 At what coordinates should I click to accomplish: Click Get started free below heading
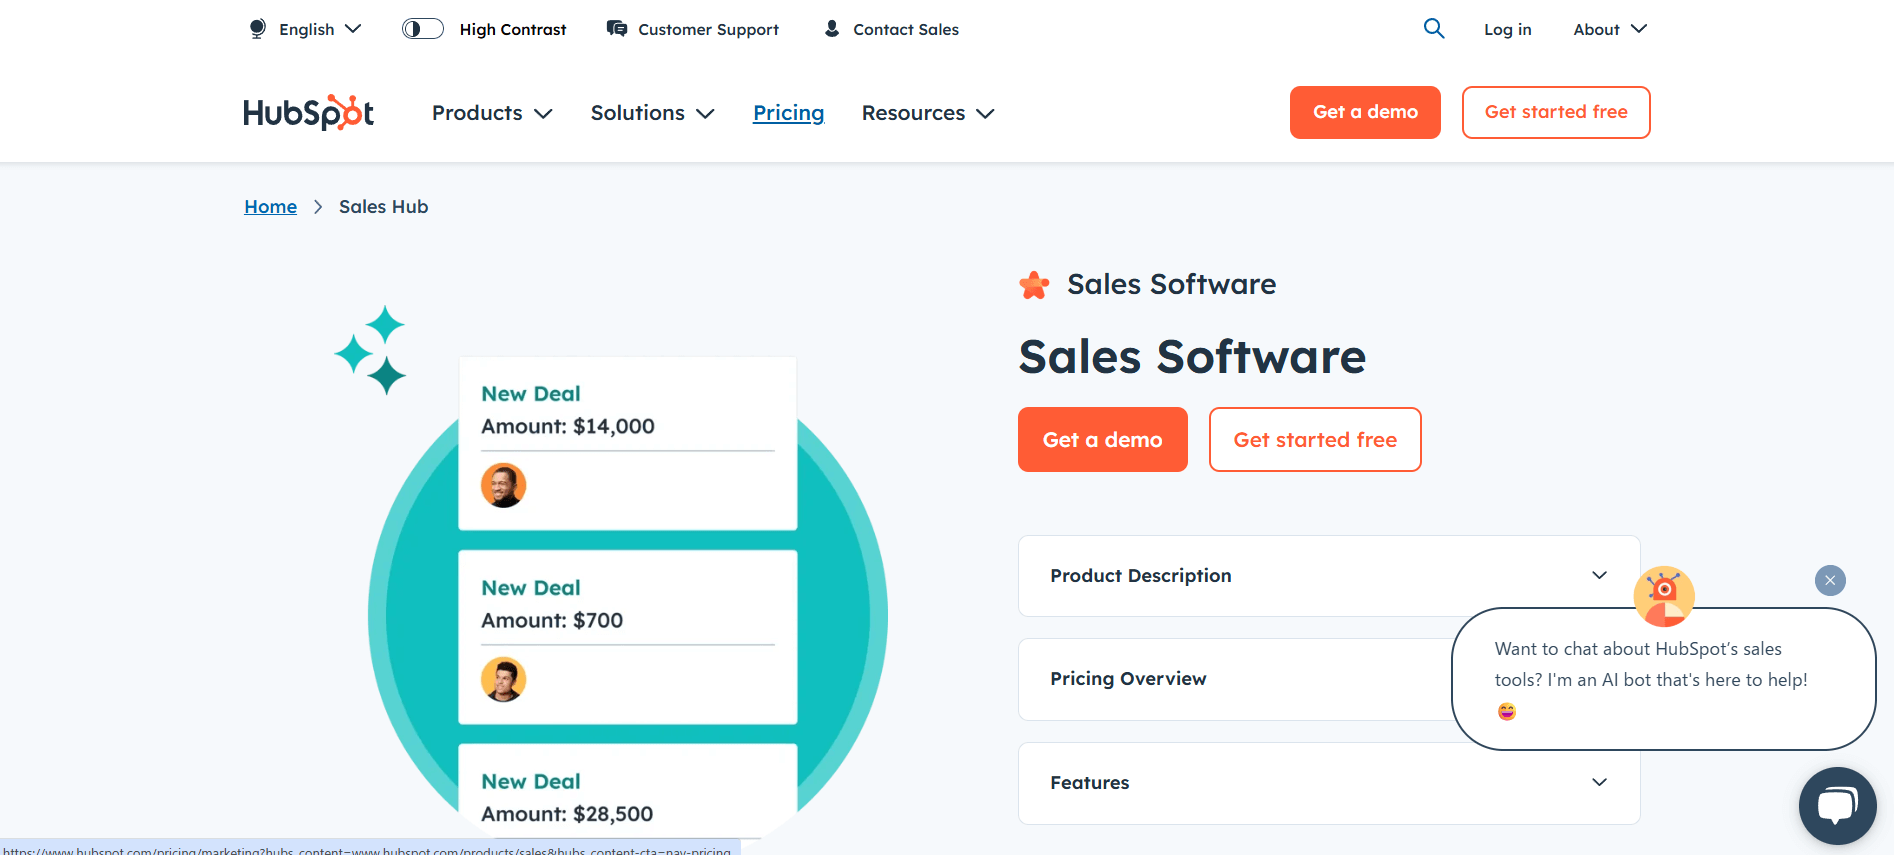click(x=1315, y=439)
